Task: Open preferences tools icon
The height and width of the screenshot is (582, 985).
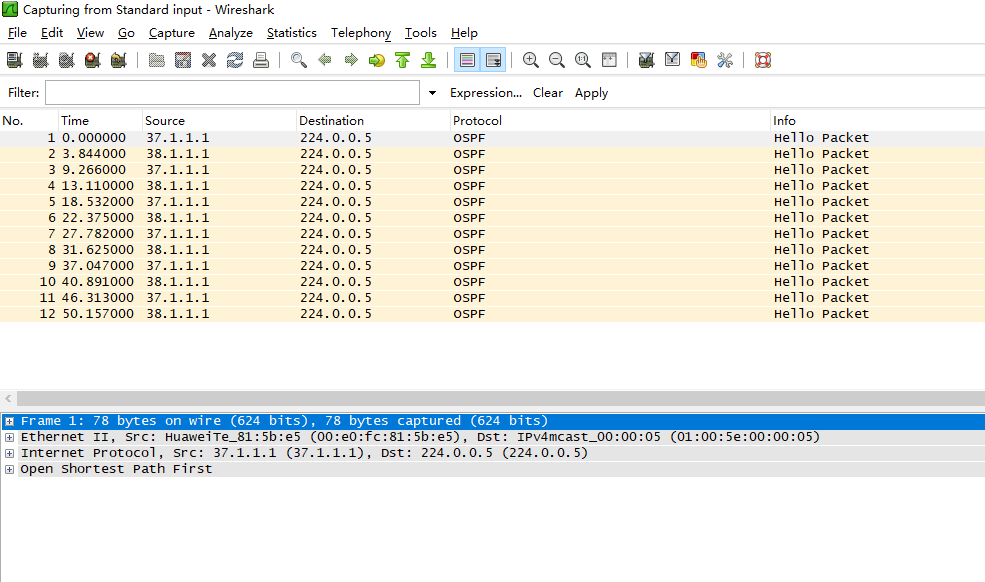Action: click(725, 60)
